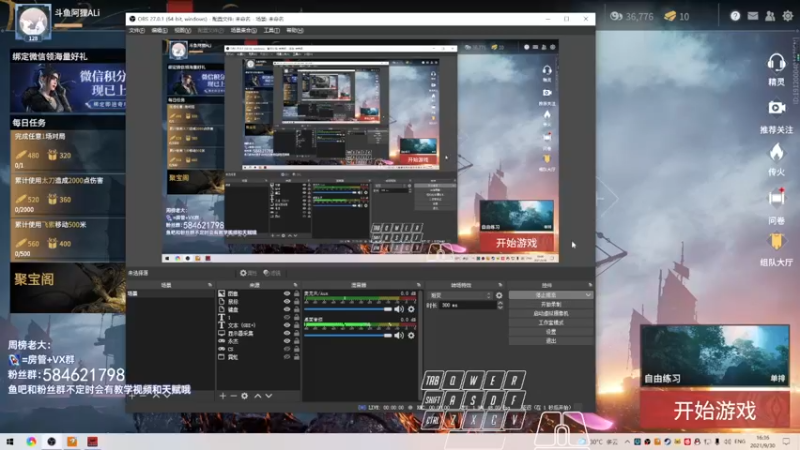Open the Windows Start menu

pos(10,441)
